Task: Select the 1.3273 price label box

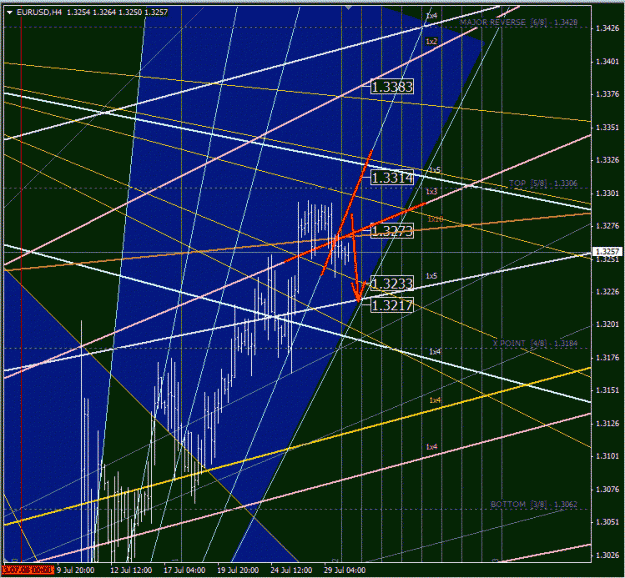Action: pos(392,230)
